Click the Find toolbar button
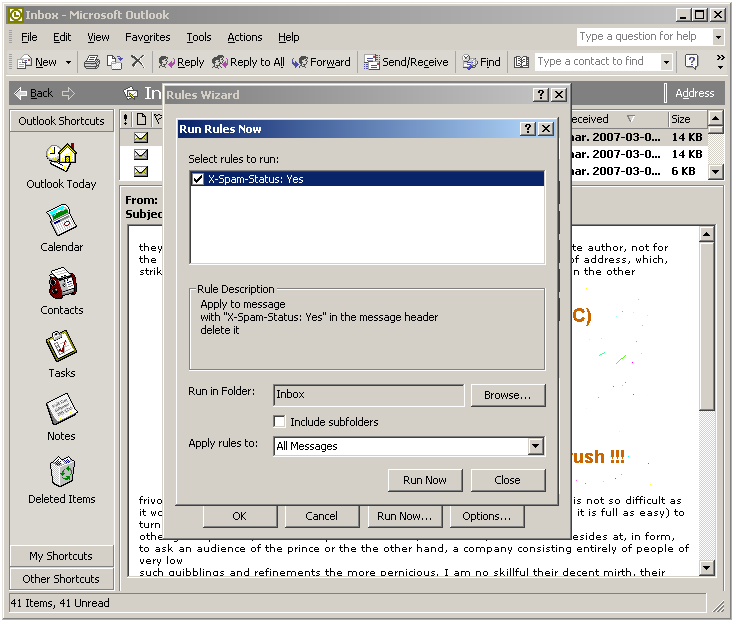The height and width of the screenshot is (624, 735). 481,62
